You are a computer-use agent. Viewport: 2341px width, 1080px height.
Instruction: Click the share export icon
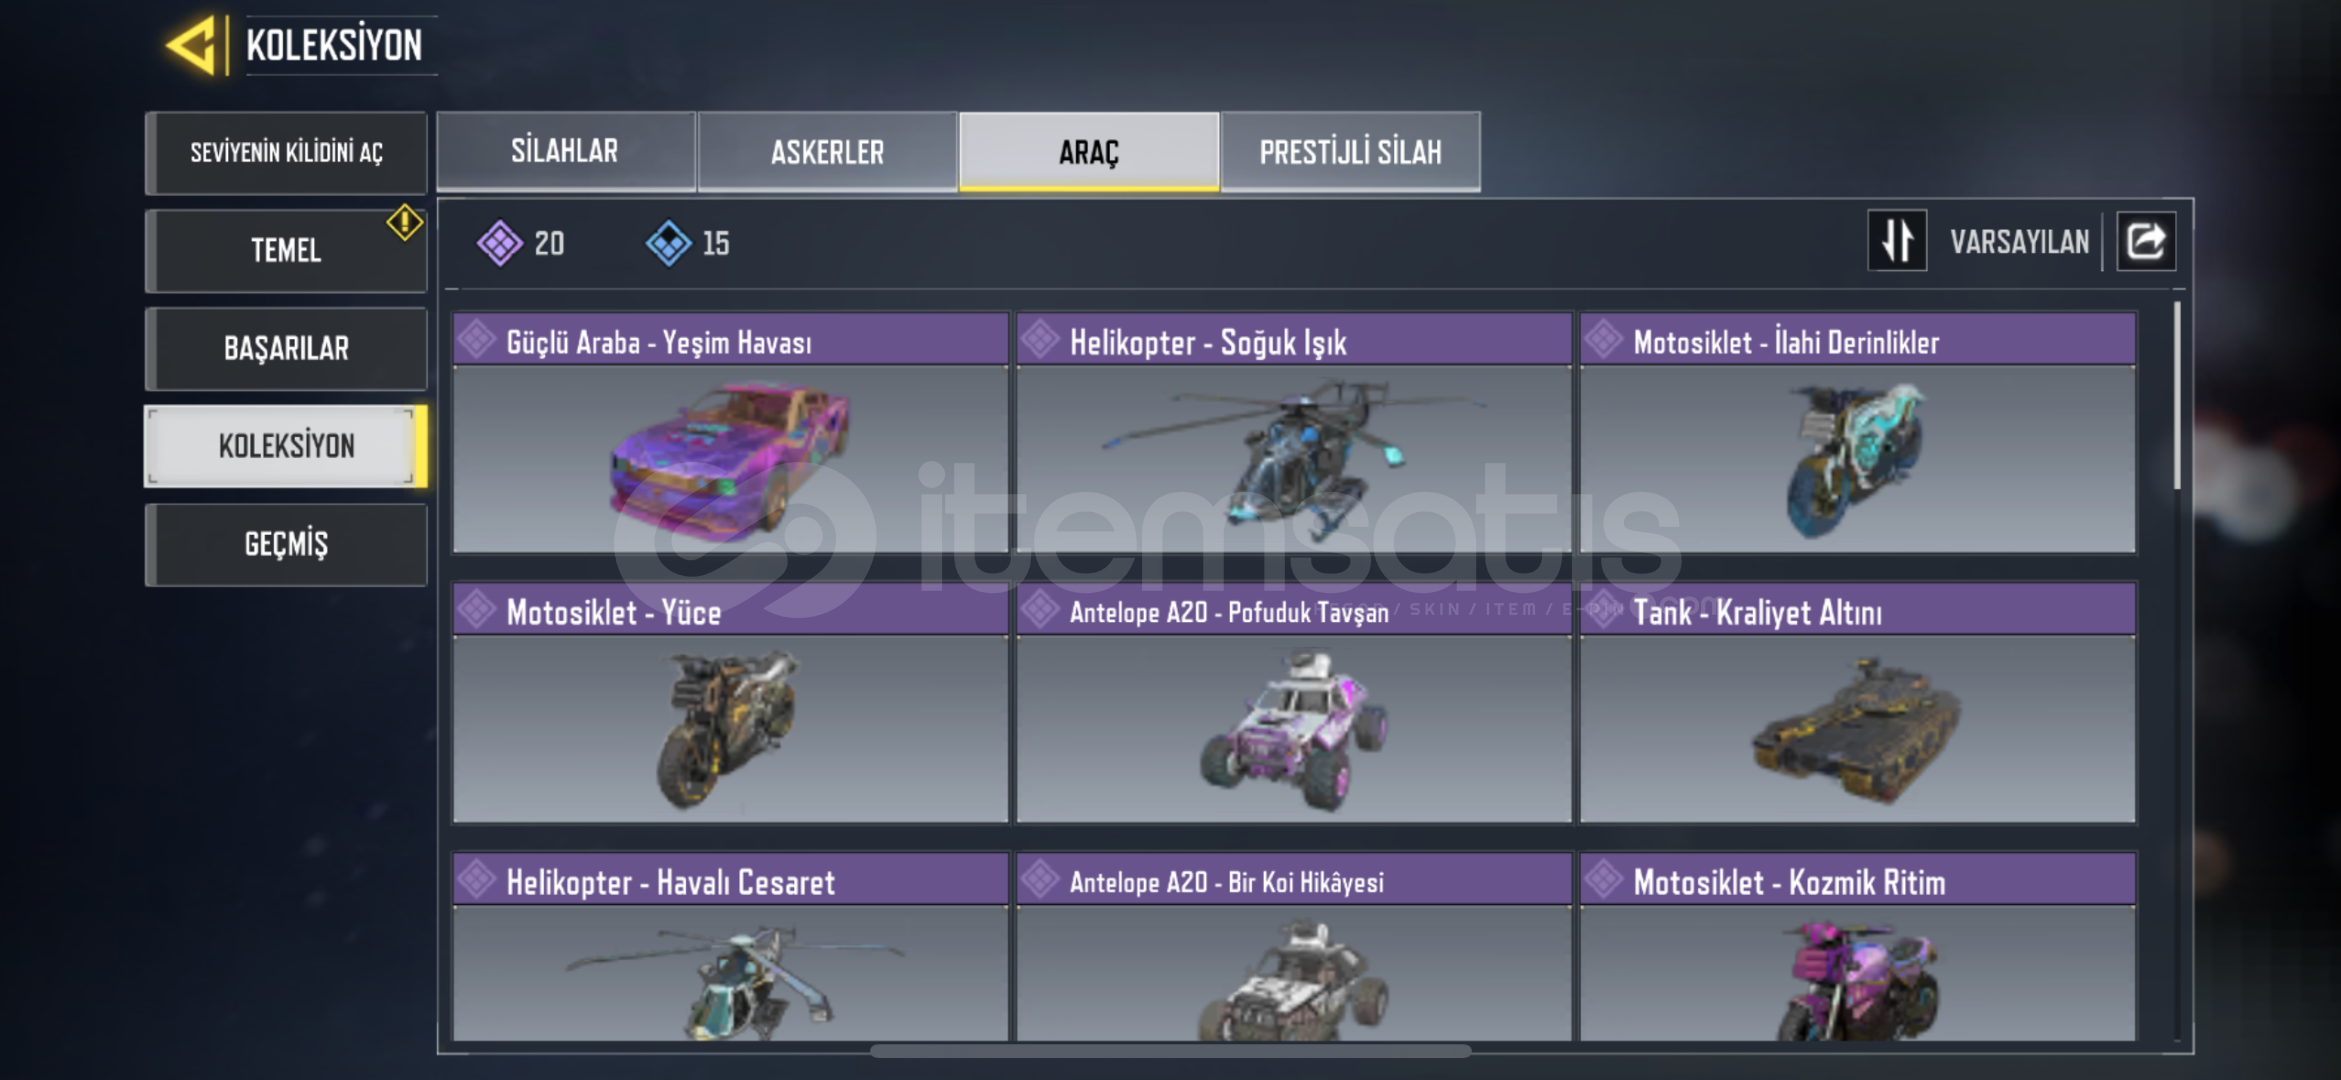click(x=2146, y=241)
